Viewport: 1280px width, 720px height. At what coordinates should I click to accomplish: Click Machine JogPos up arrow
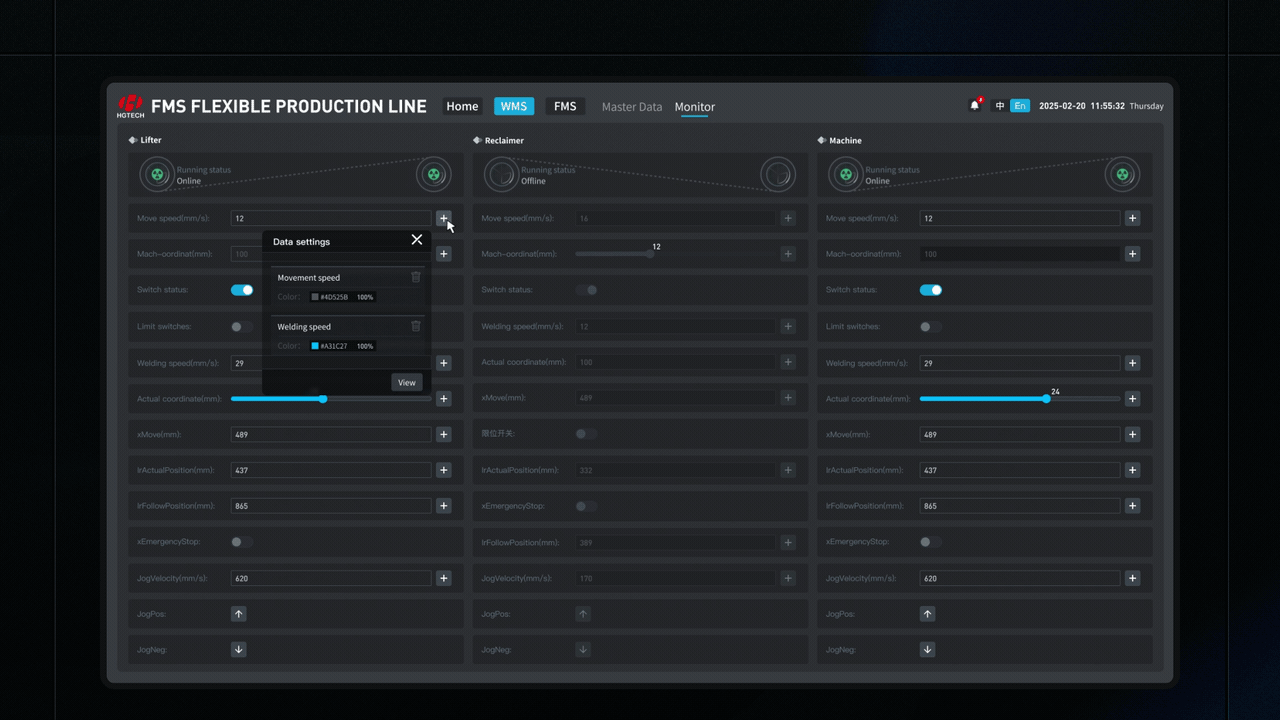[x=928, y=614]
